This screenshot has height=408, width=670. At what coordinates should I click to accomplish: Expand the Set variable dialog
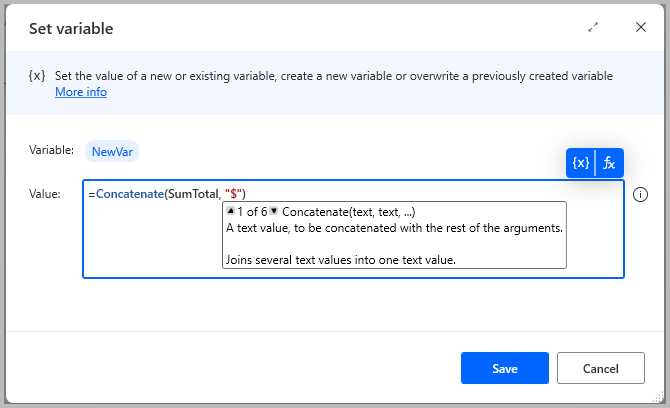(x=593, y=28)
